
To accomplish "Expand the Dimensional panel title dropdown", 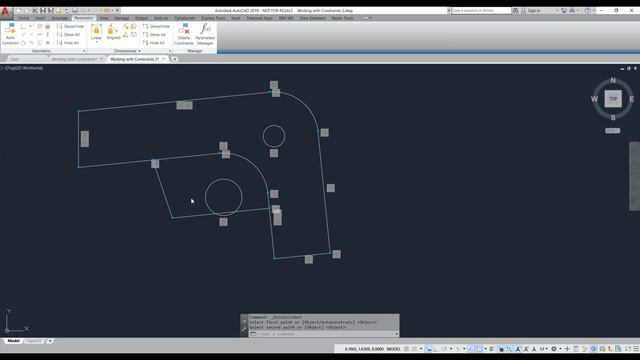I will [128, 51].
